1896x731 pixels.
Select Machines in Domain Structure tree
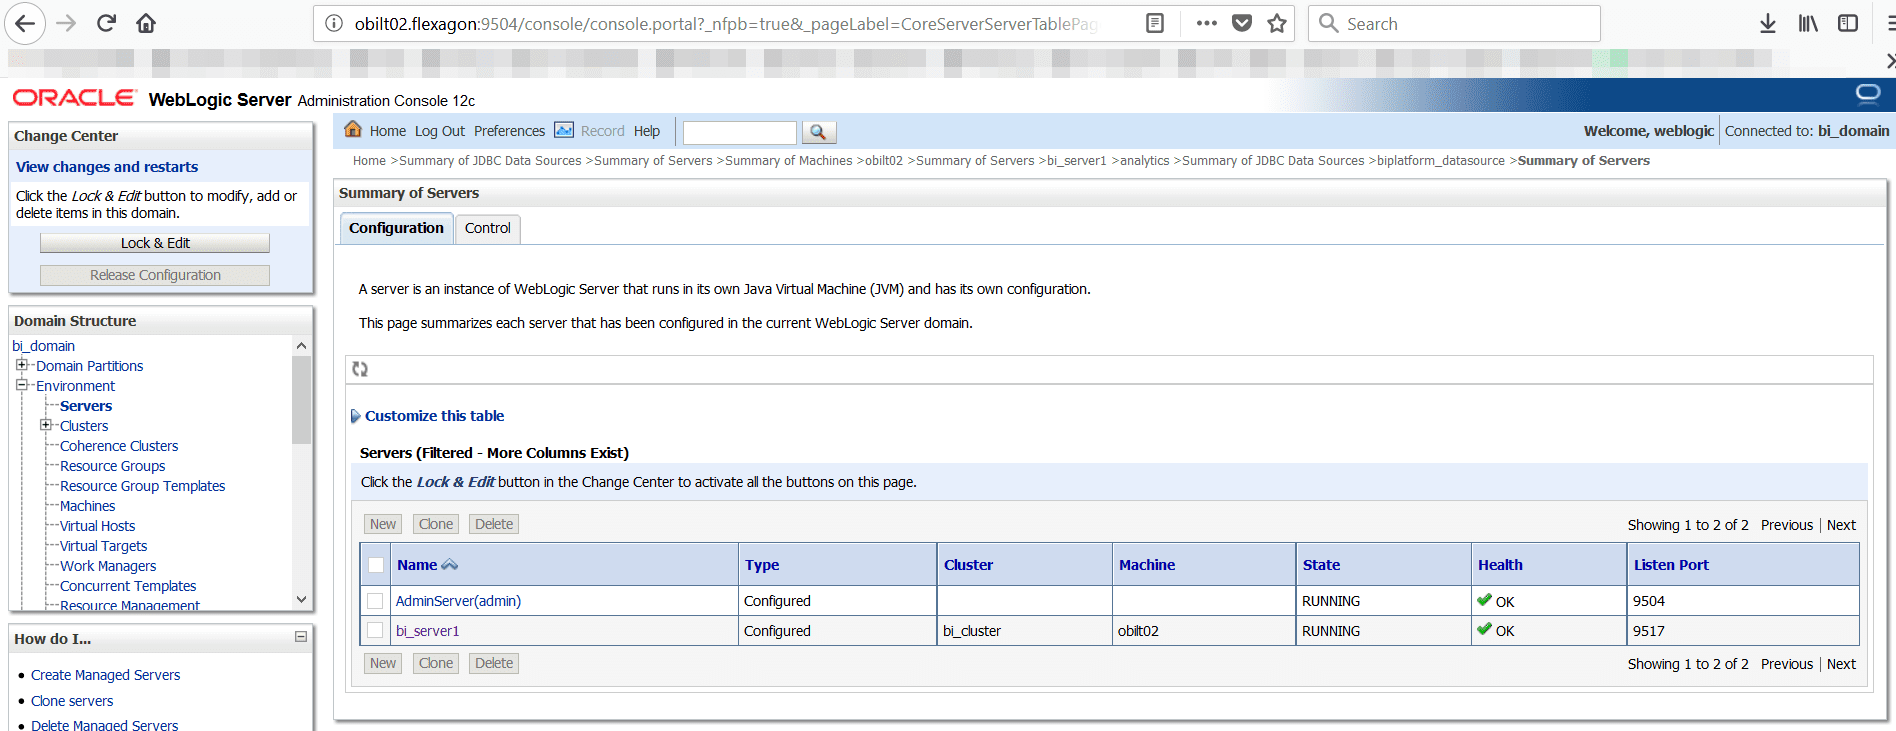pos(88,506)
